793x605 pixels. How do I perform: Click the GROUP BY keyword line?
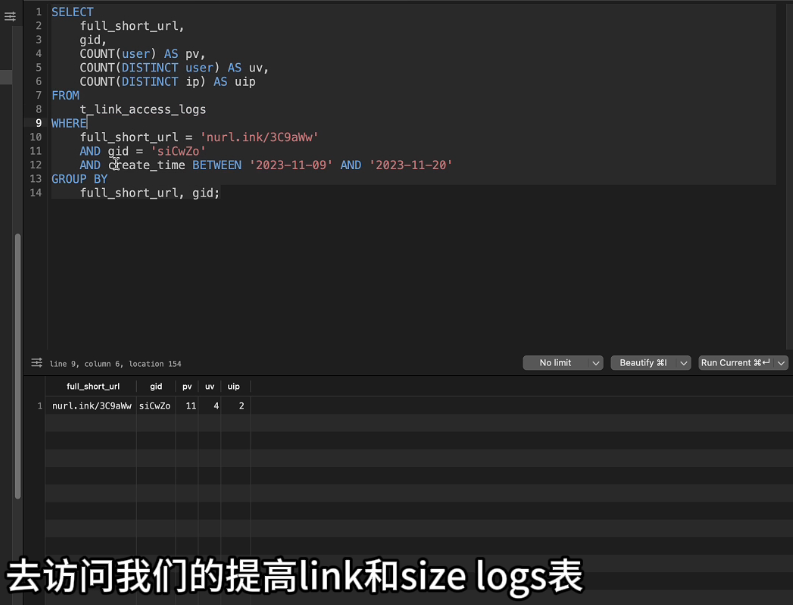(79, 179)
